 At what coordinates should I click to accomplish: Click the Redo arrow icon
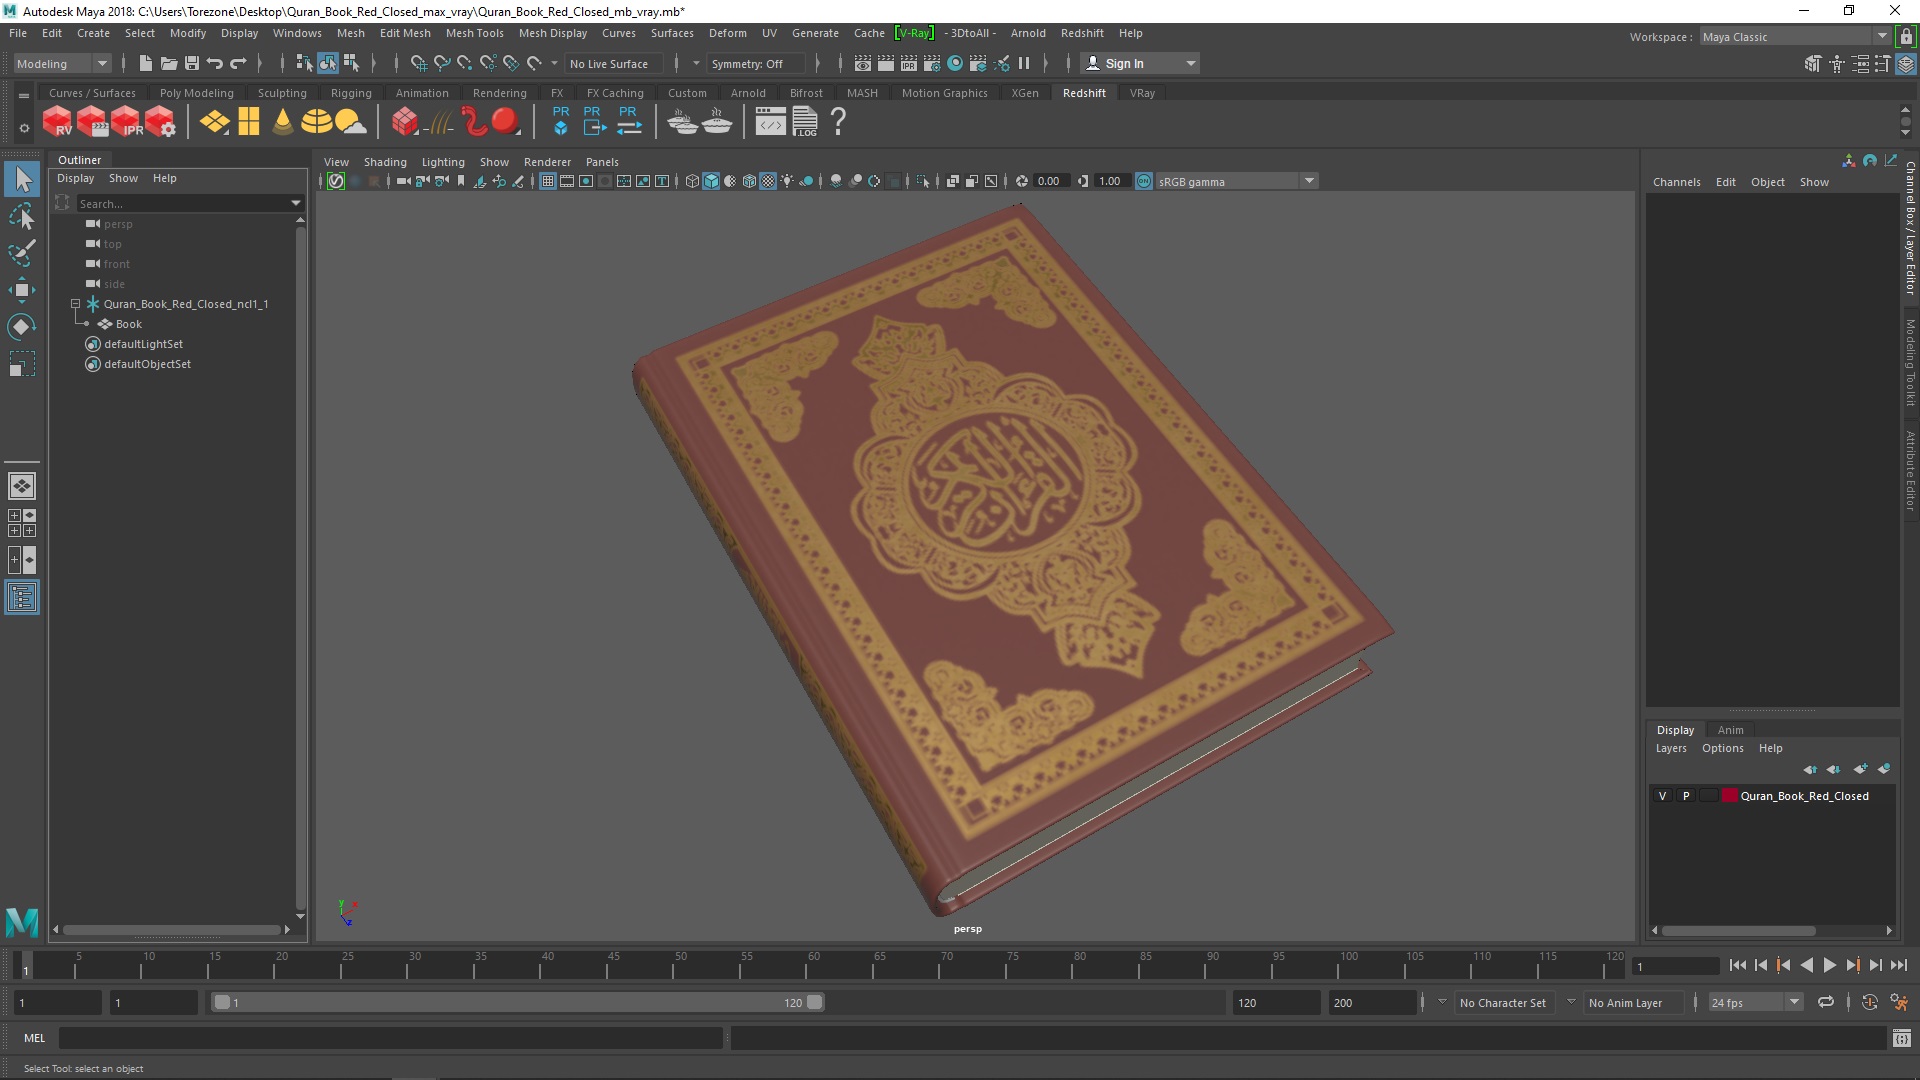(238, 63)
